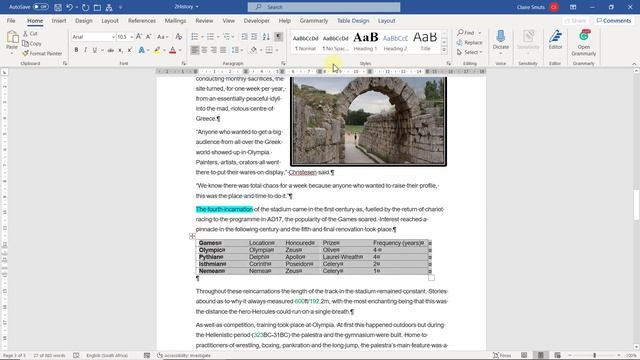This screenshot has height=360, width=640.
Task: Toggle Italic formatting
Action: (85, 50)
